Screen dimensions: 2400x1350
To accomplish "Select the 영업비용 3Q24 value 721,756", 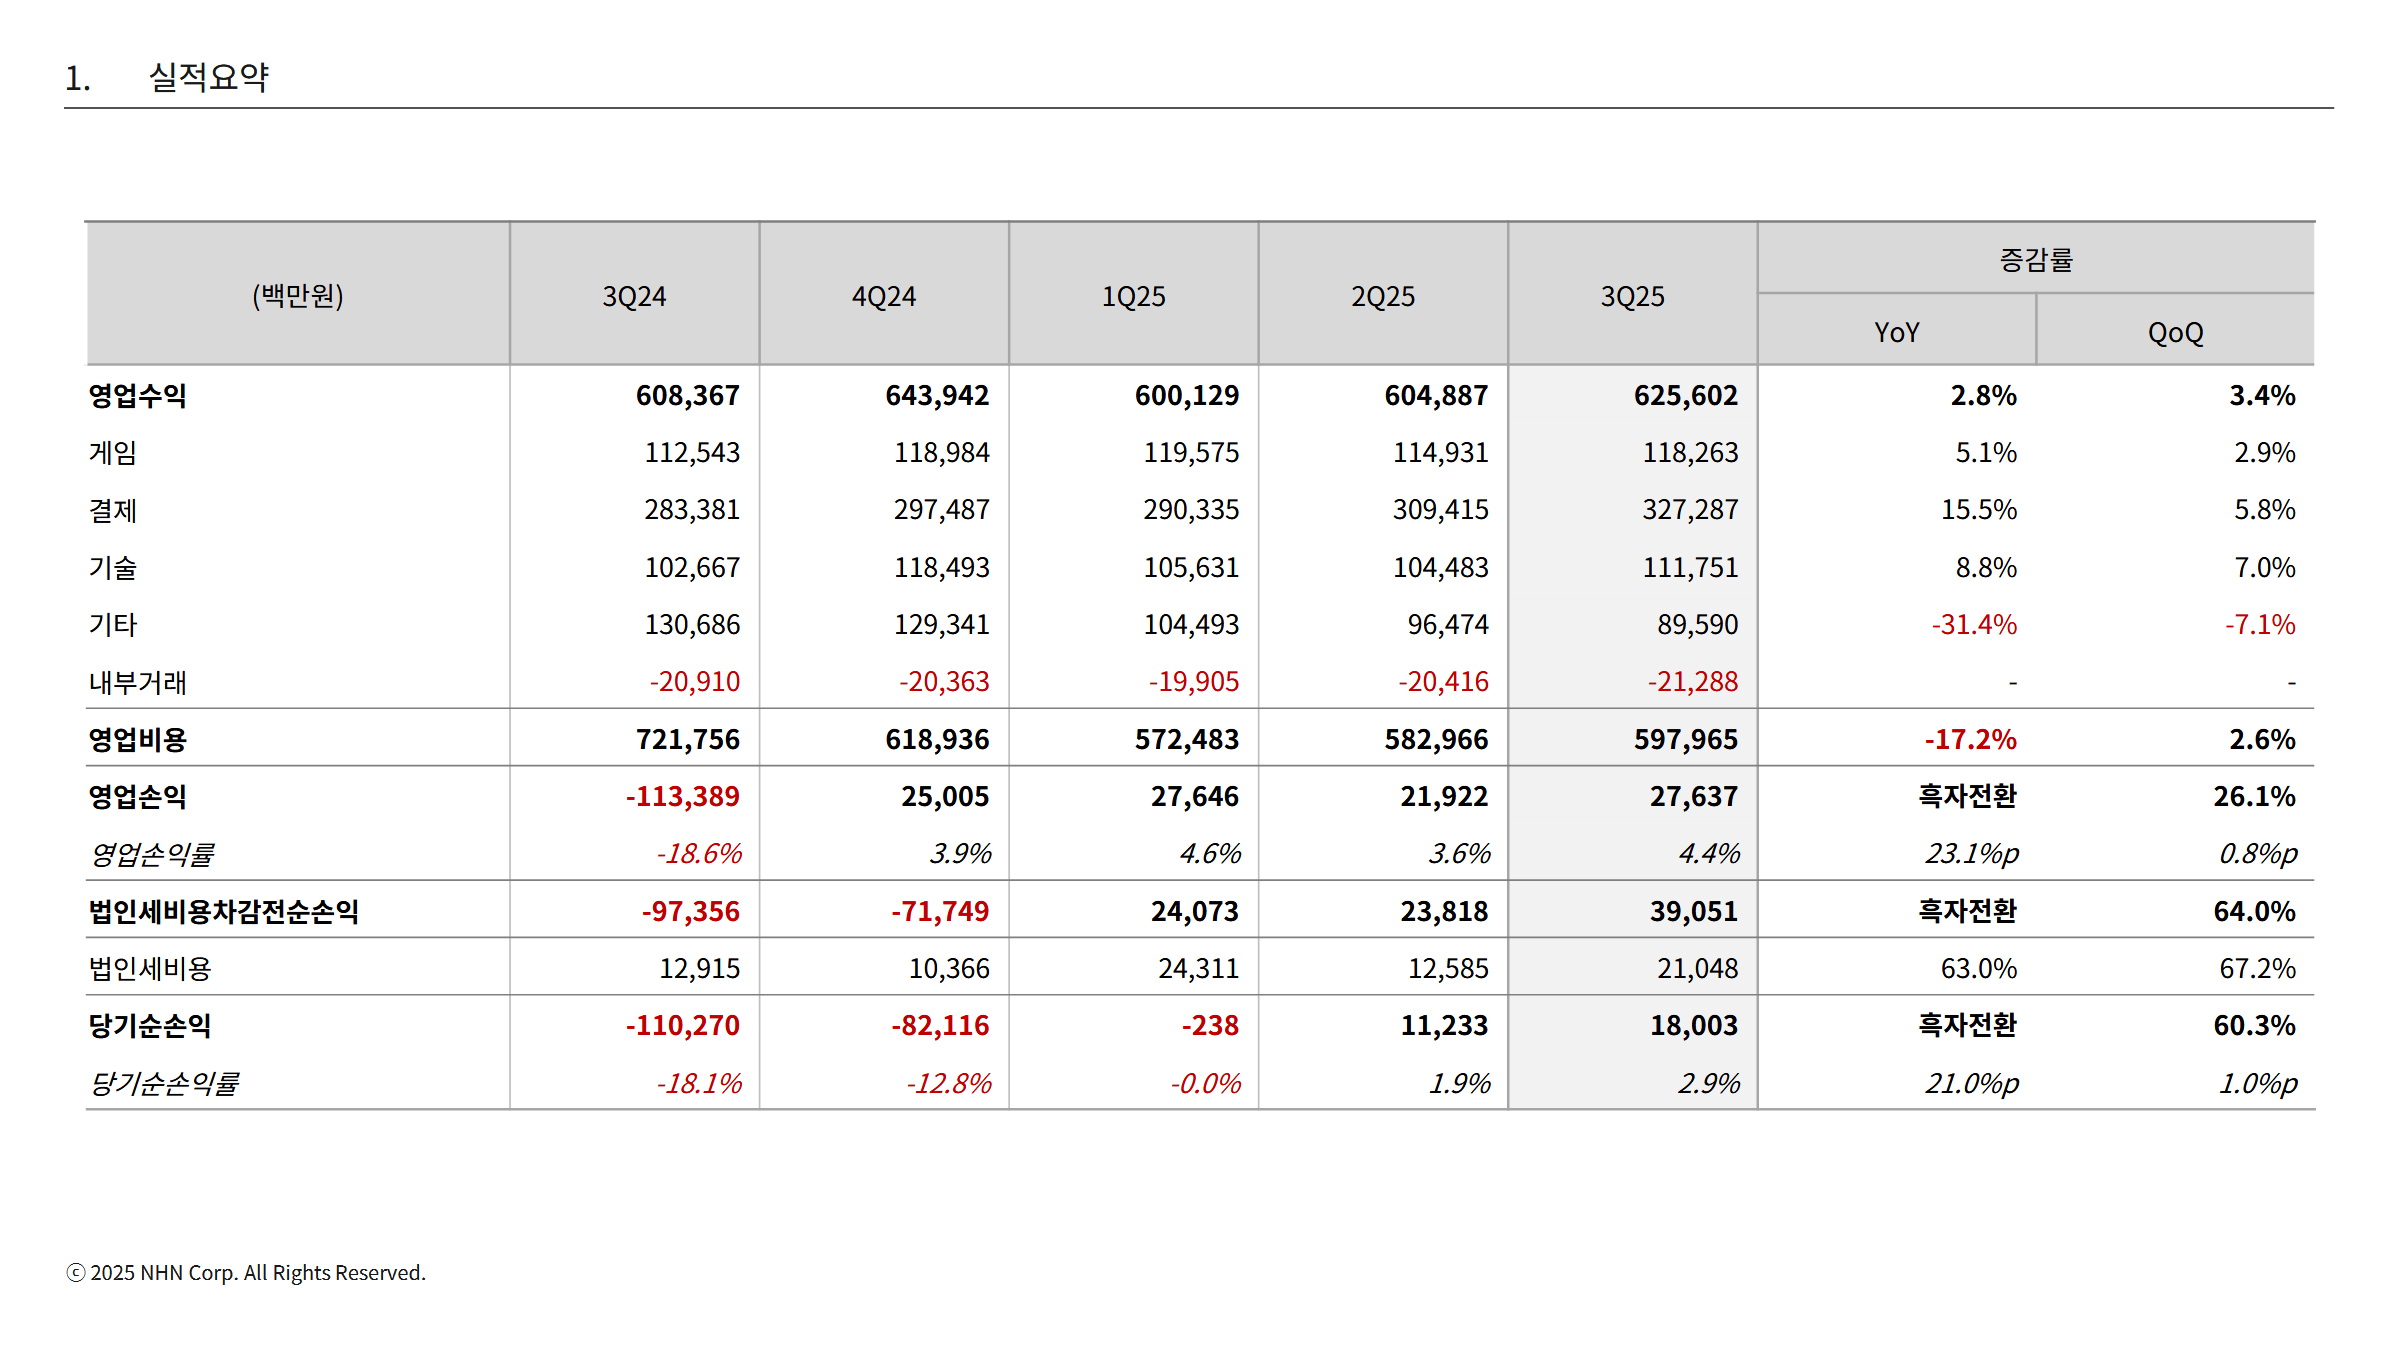I will point(687,740).
